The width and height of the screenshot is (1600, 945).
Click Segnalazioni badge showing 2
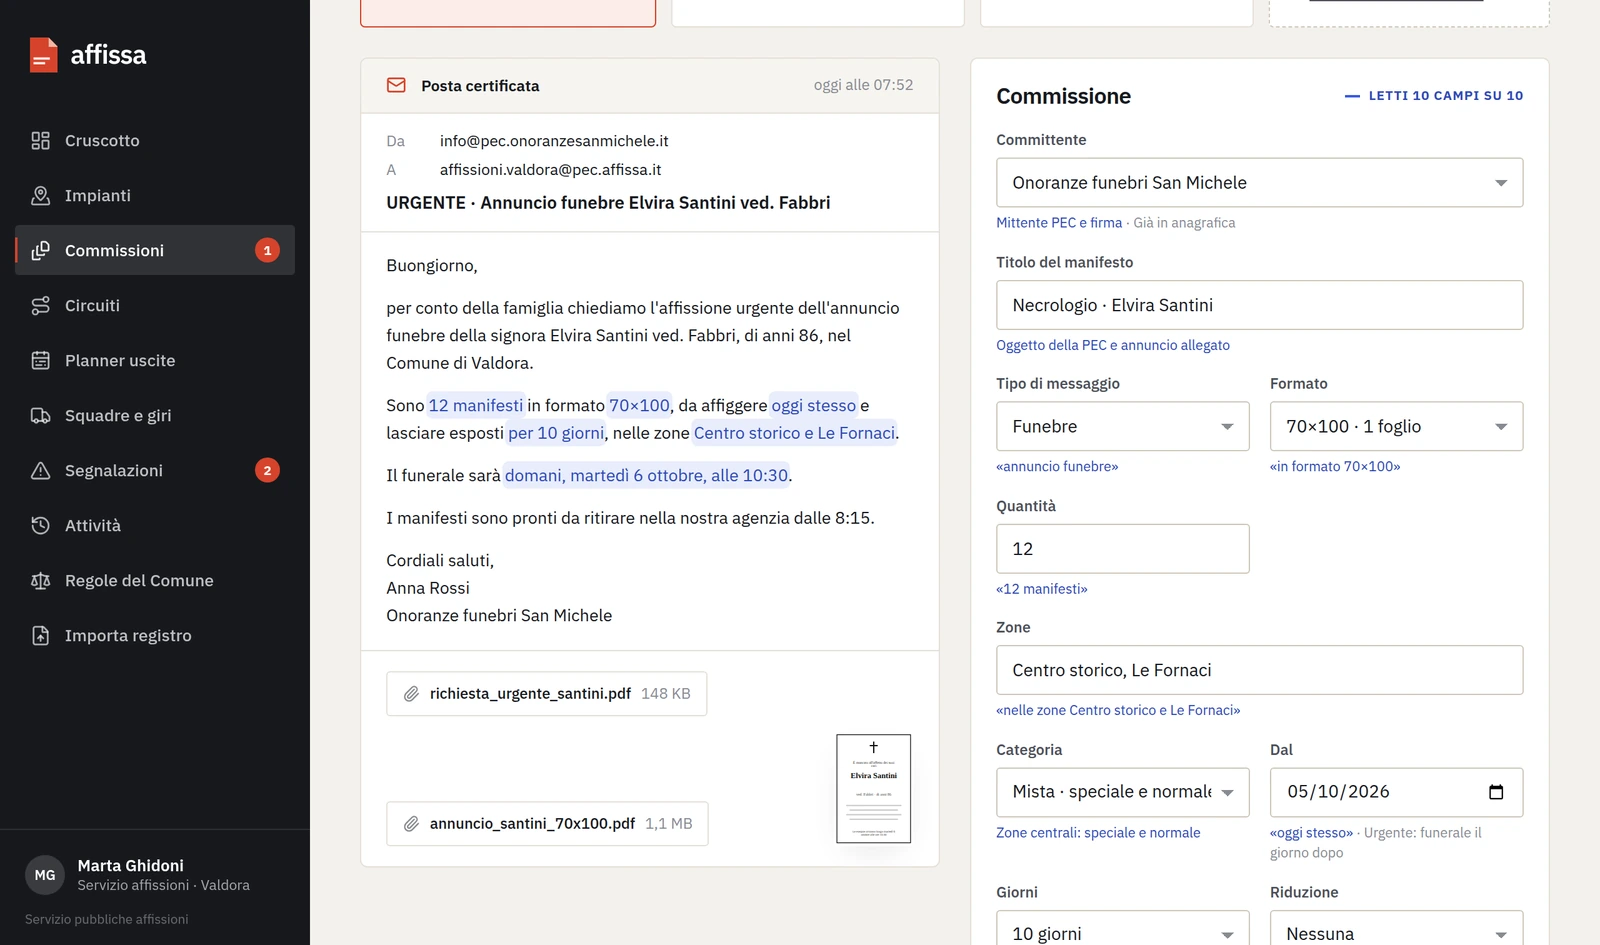click(x=267, y=470)
